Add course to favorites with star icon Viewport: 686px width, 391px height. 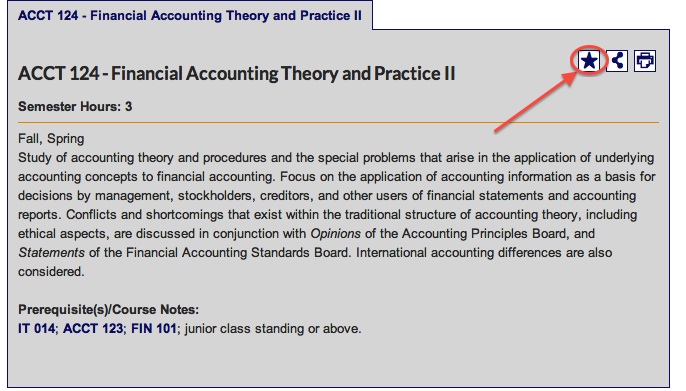click(x=588, y=60)
